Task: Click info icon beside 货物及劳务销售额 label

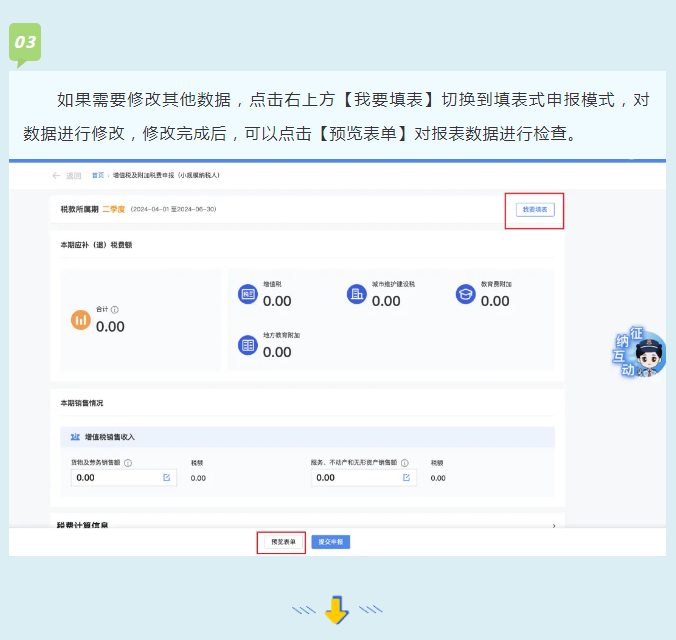Action: coord(128,463)
